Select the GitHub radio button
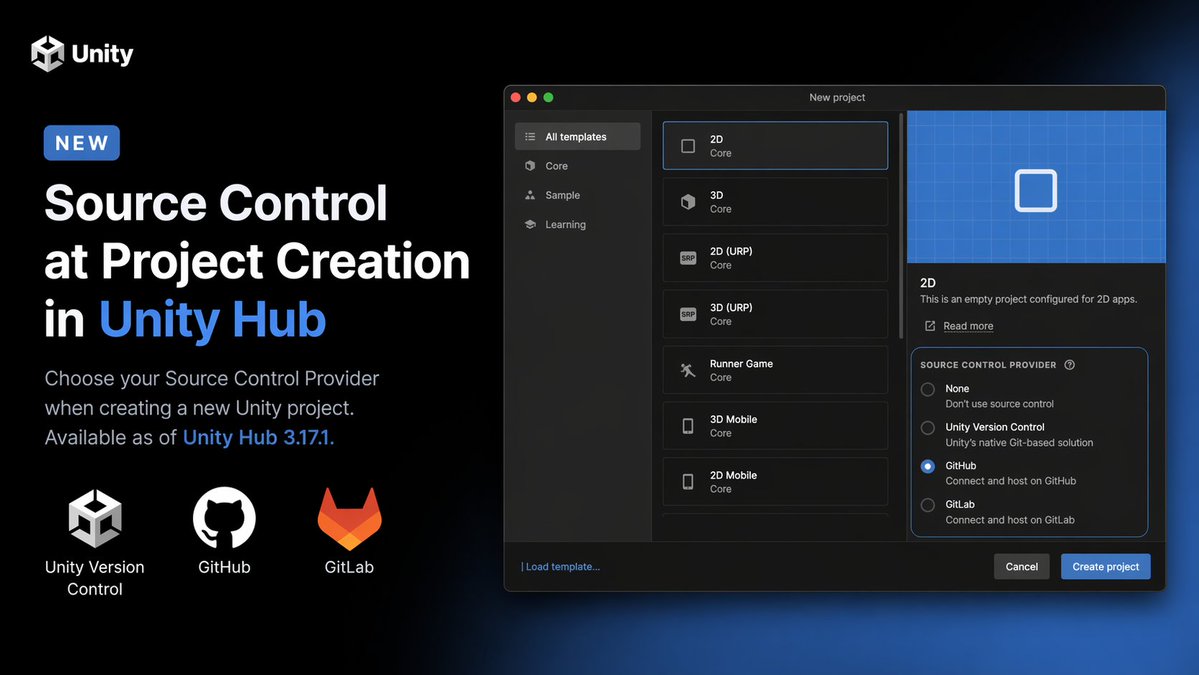The height and width of the screenshot is (675, 1199). (x=928, y=466)
